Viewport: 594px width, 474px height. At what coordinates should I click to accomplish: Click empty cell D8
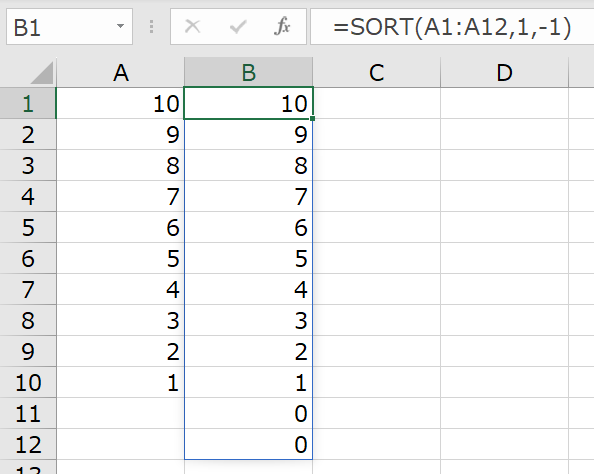click(505, 320)
